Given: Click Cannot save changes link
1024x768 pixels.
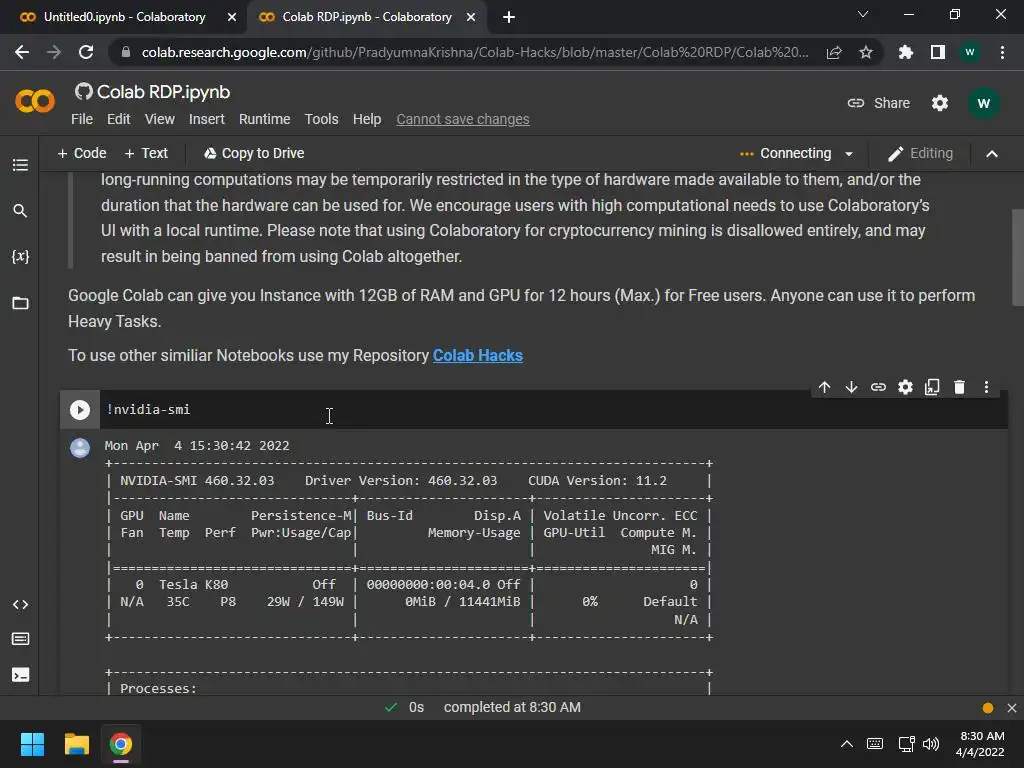Looking at the screenshot, I should 463,120.
